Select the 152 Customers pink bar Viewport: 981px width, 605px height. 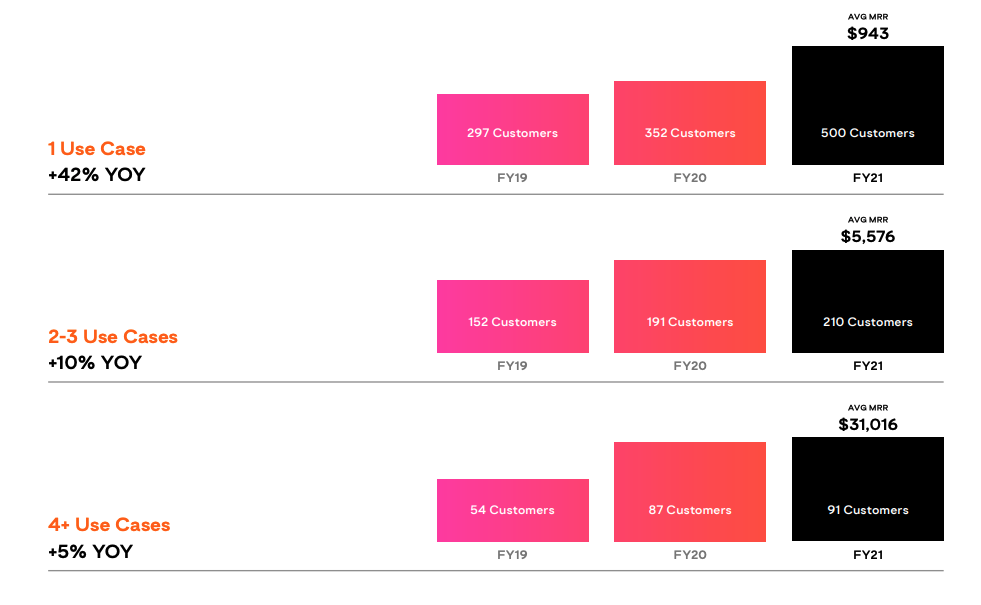pos(512,317)
